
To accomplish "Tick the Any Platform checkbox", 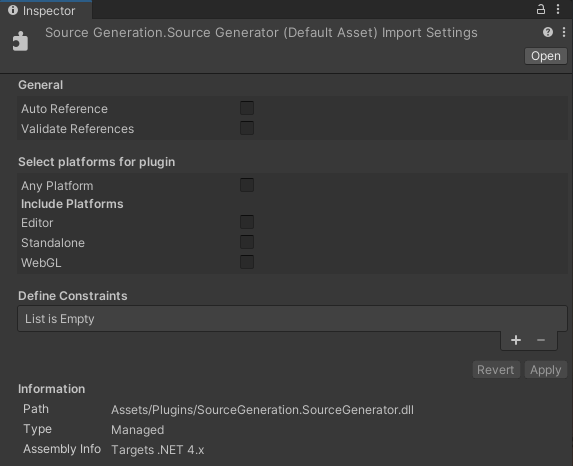I will (x=247, y=185).
